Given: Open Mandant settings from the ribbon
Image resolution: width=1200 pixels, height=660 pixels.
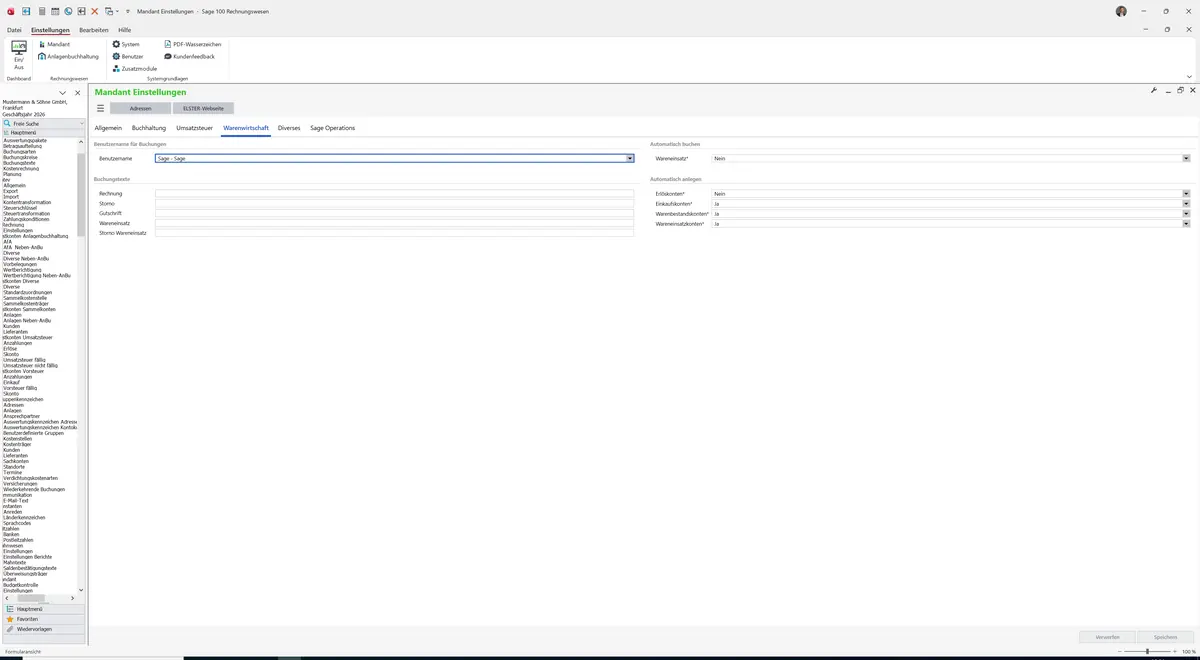Looking at the screenshot, I should coord(54,44).
